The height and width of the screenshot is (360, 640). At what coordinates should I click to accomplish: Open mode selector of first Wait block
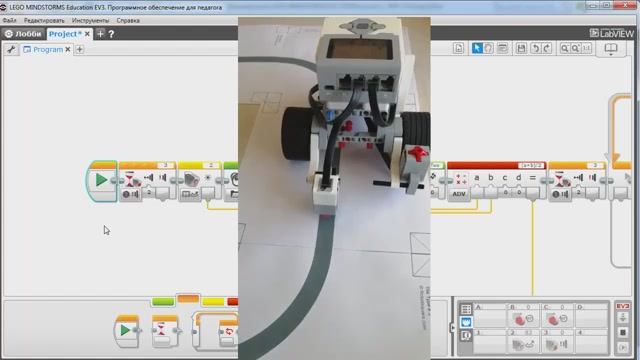pos(131,195)
